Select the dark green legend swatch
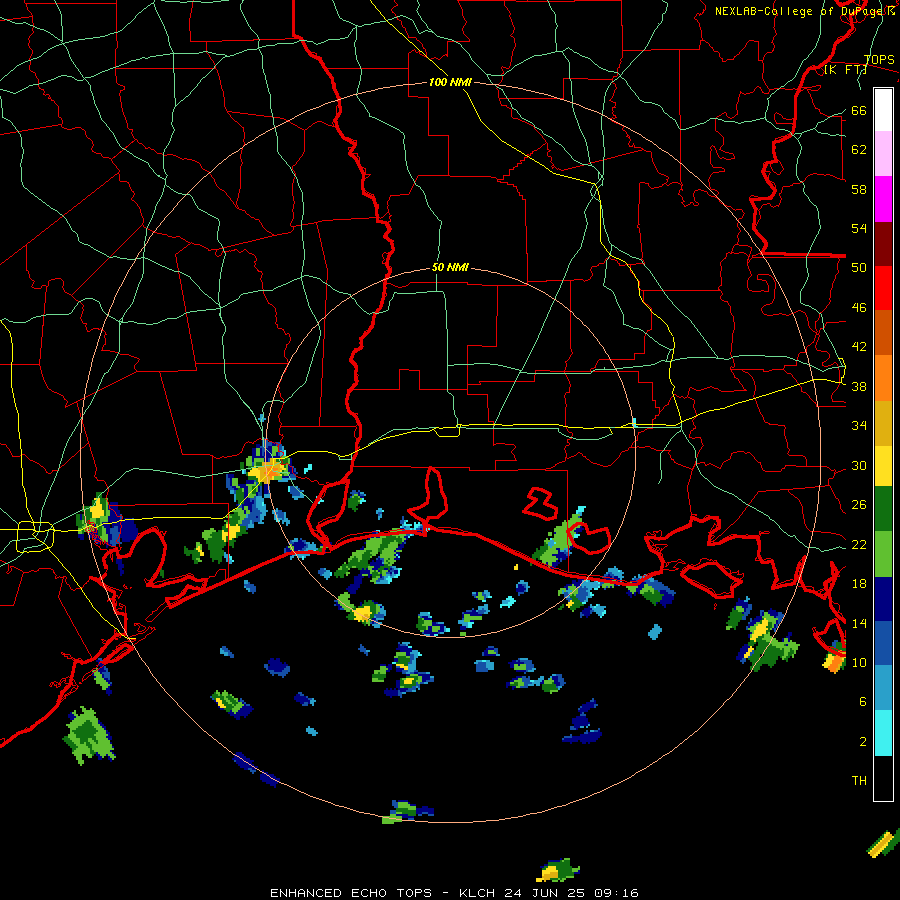900x900 pixels. point(883,509)
